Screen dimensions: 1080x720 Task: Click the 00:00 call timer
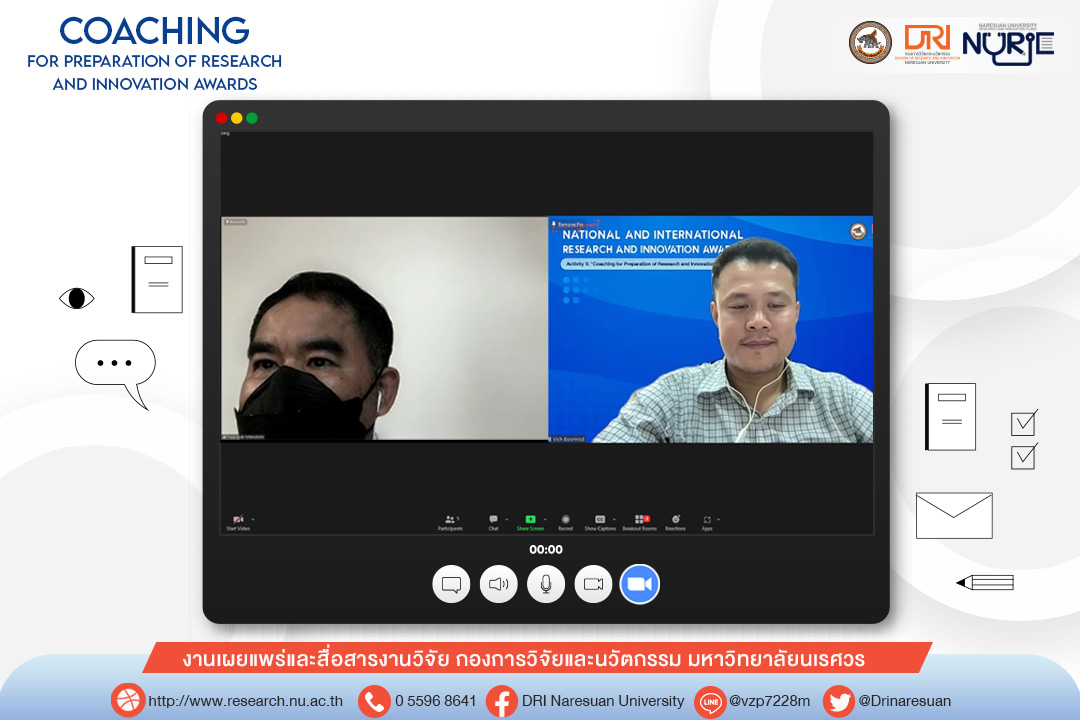pos(546,549)
